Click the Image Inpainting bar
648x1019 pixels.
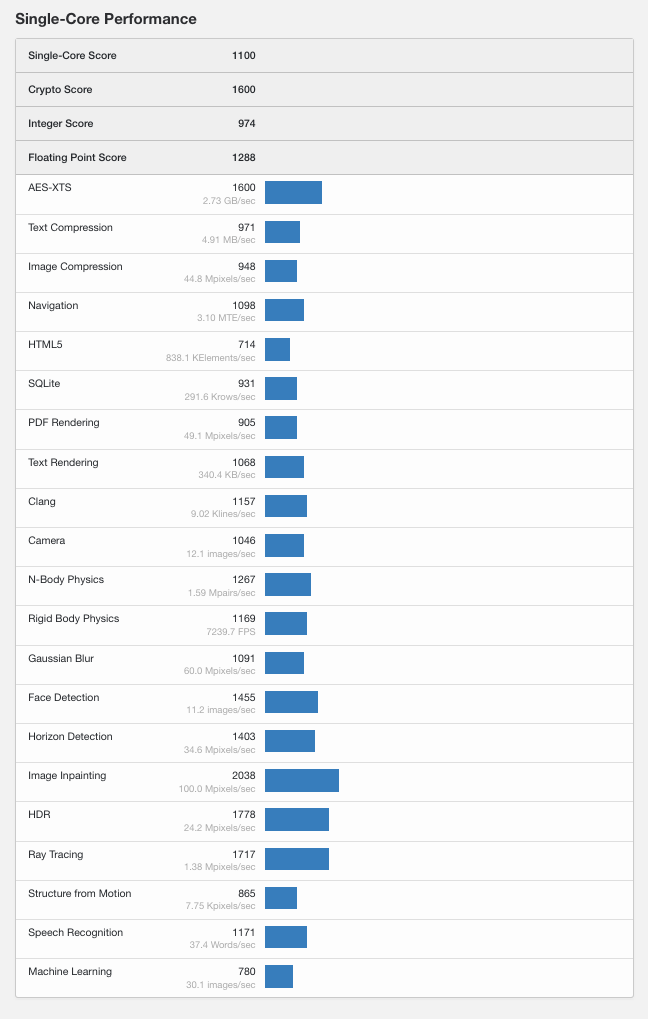(302, 780)
